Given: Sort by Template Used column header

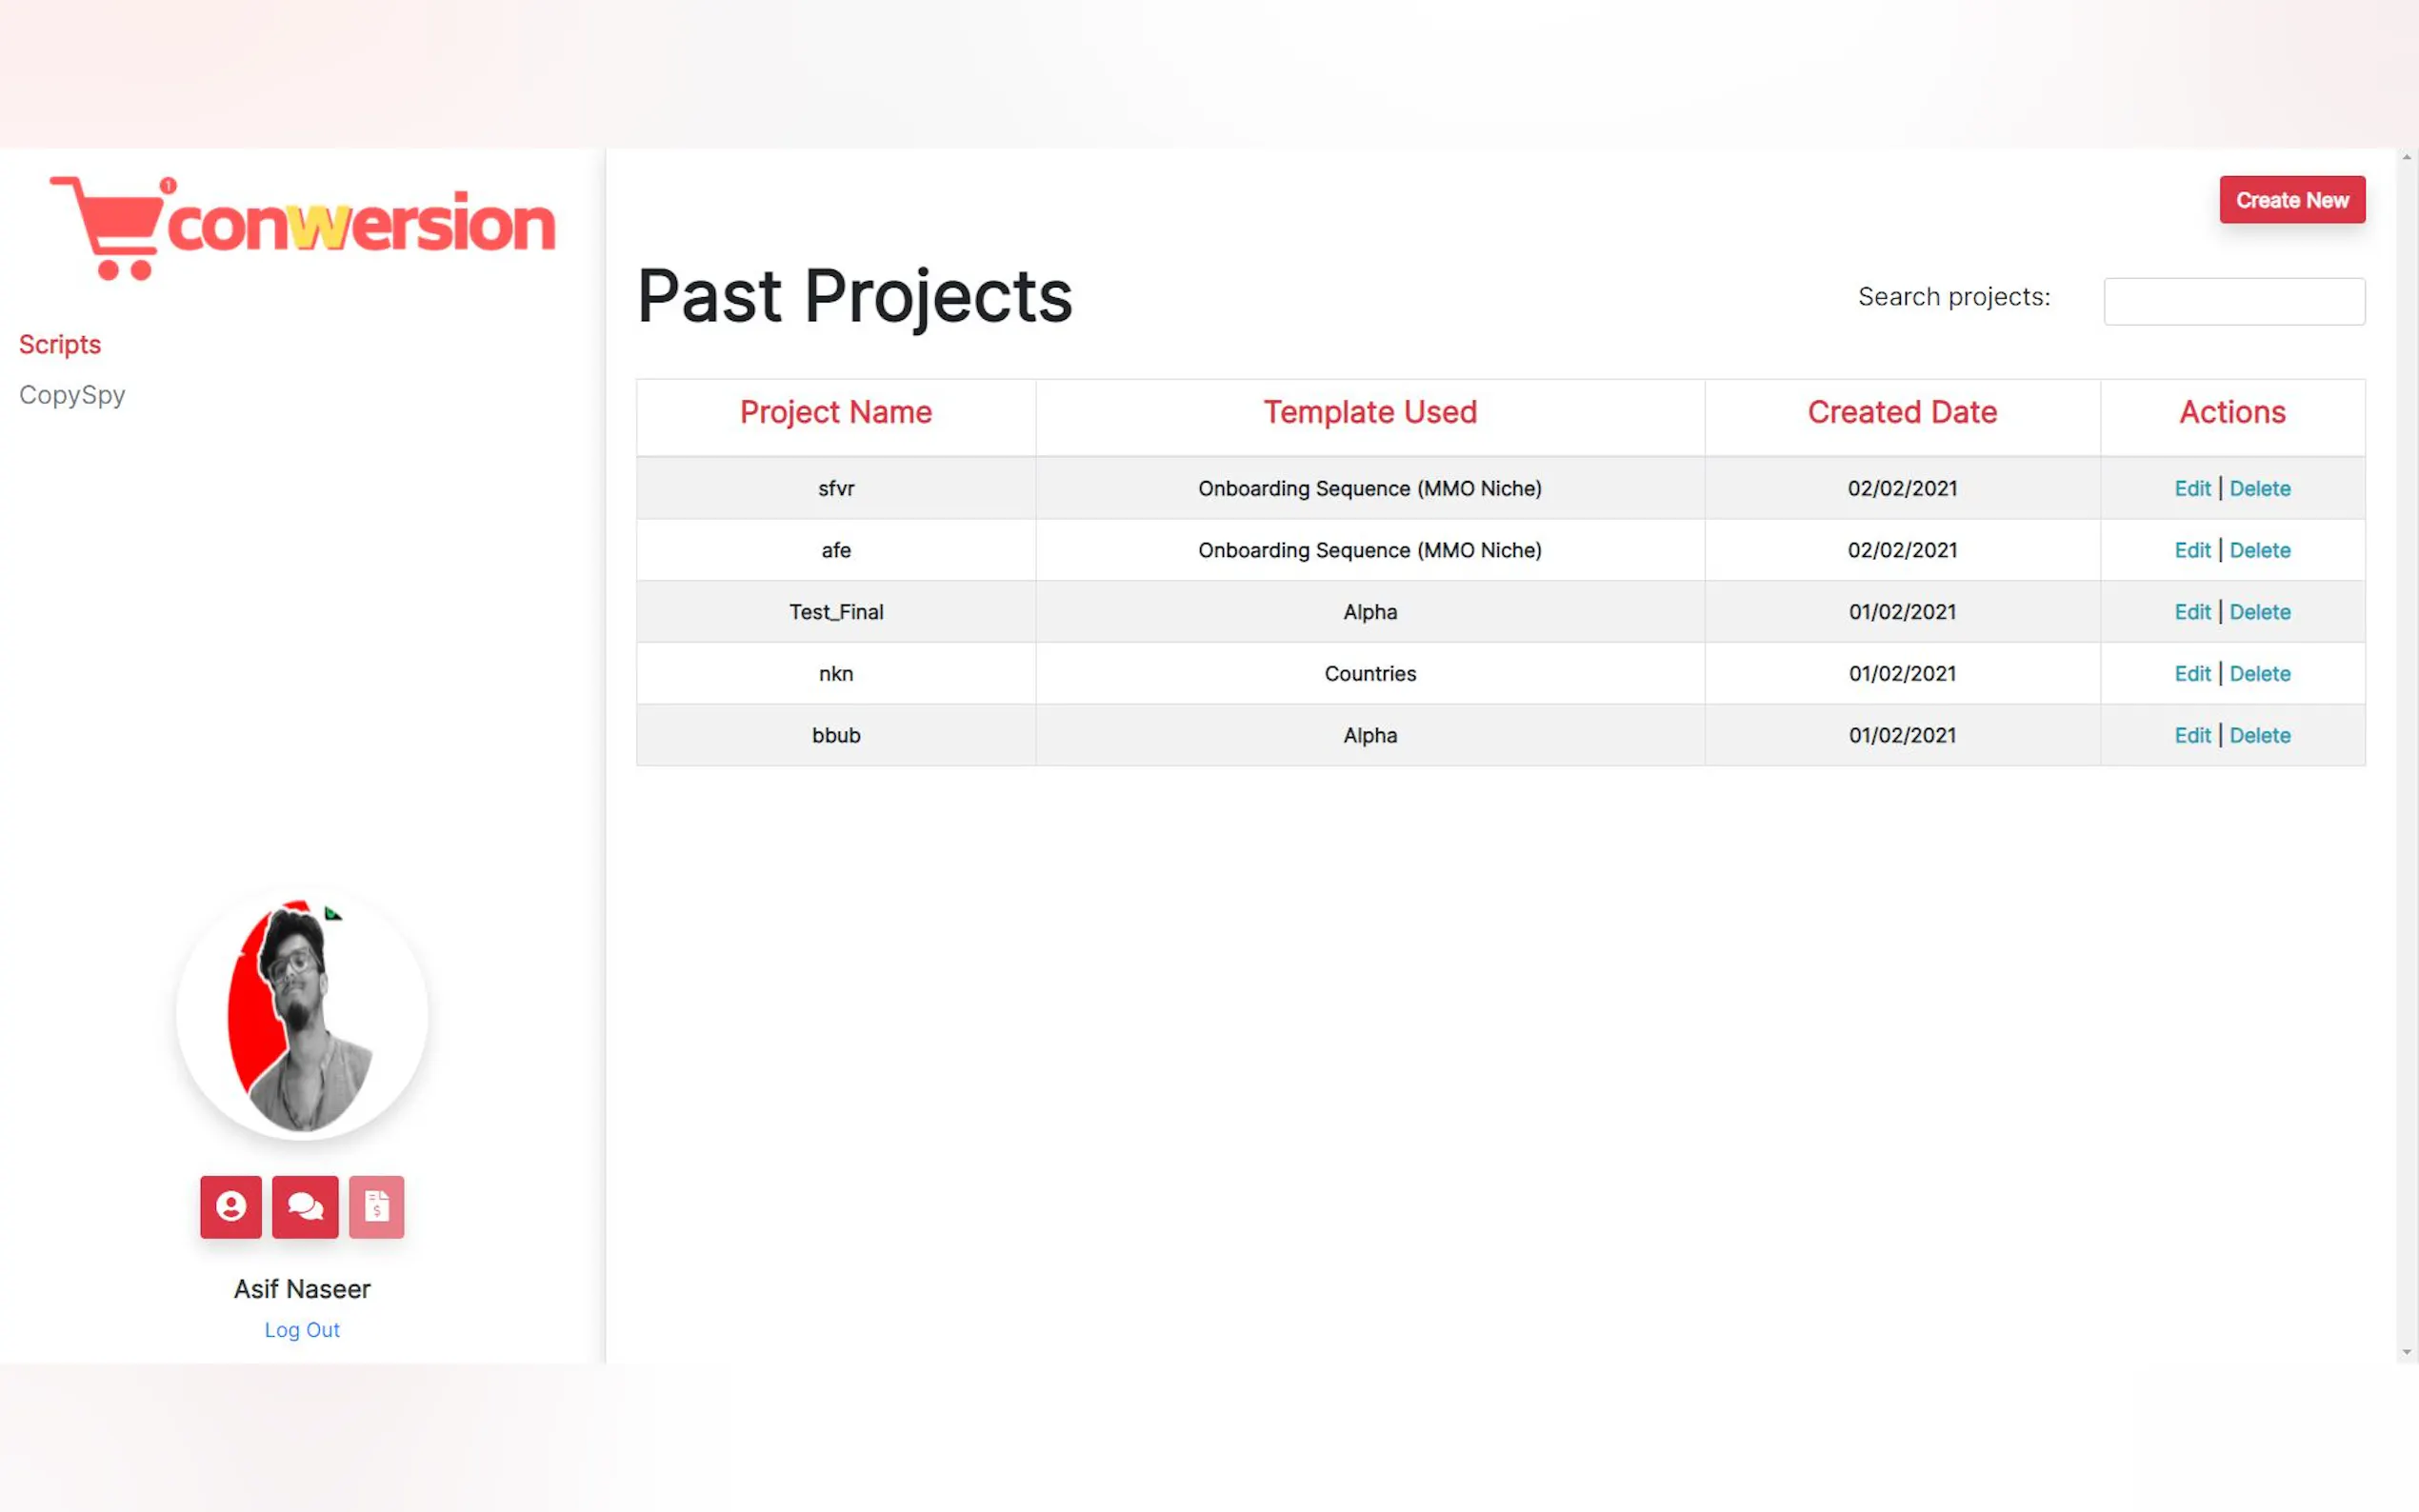Looking at the screenshot, I should click(1369, 412).
